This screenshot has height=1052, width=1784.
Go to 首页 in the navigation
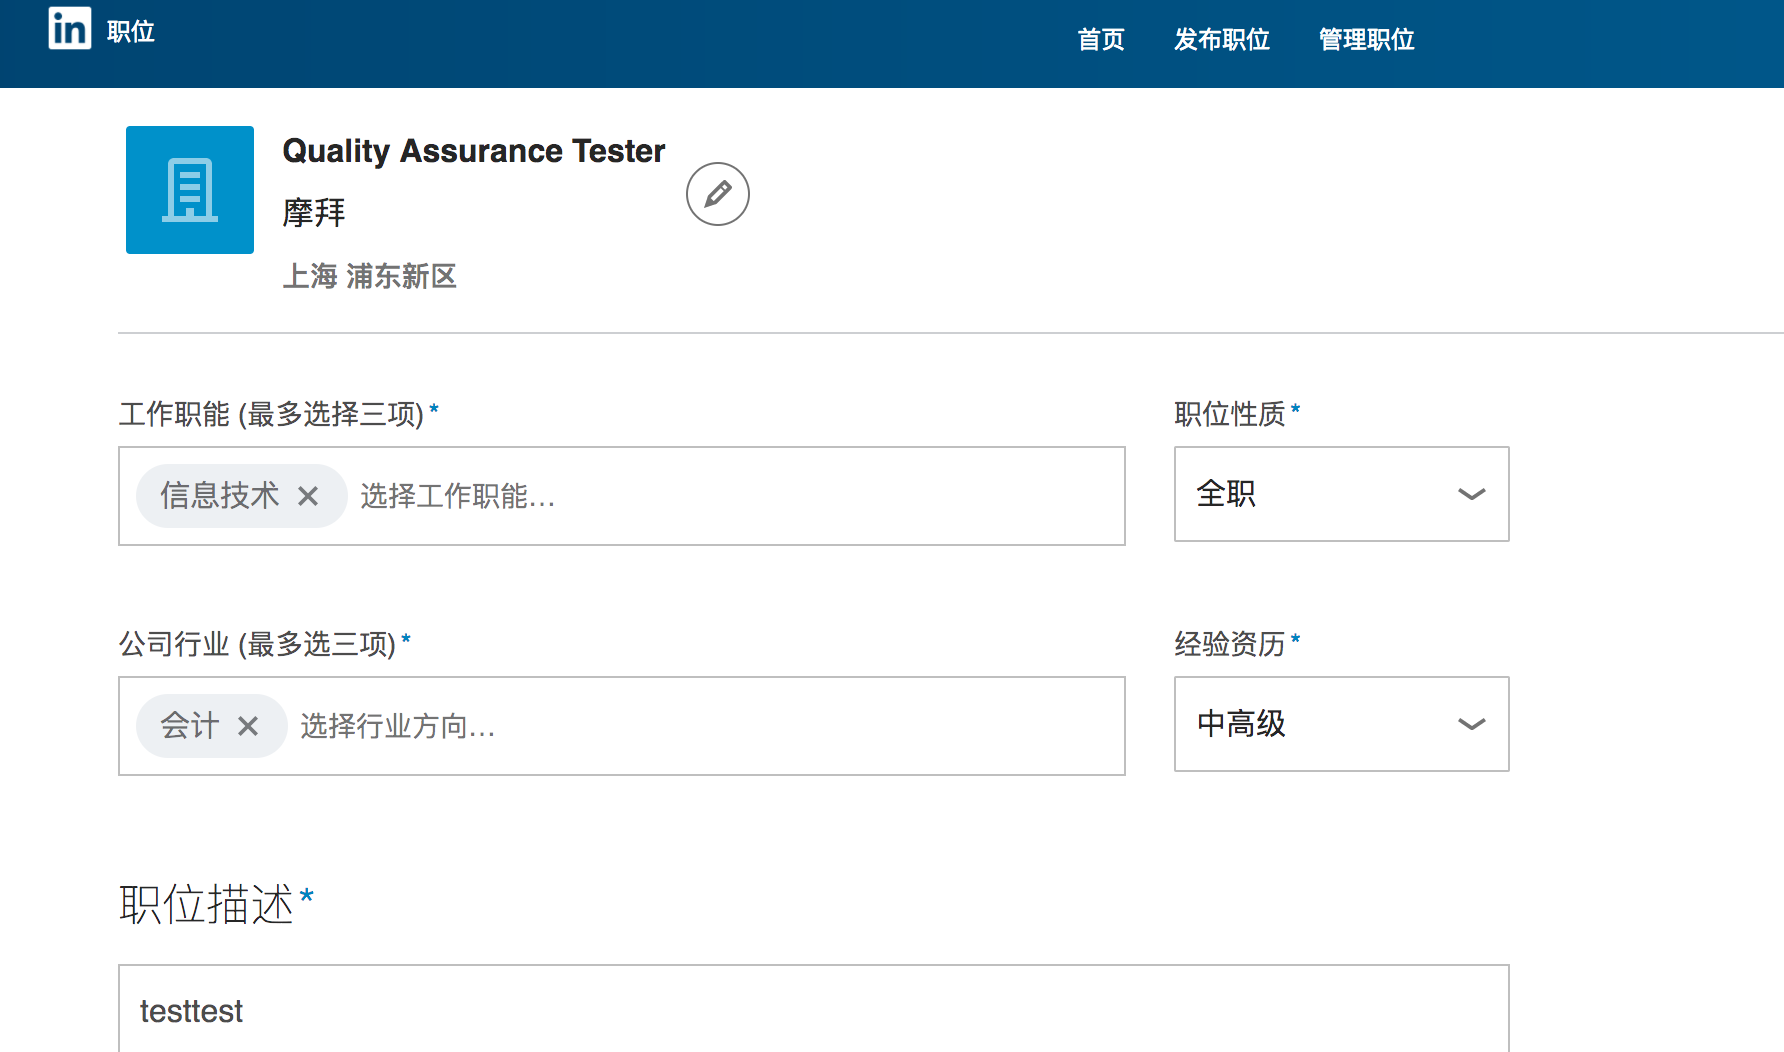[1101, 40]
